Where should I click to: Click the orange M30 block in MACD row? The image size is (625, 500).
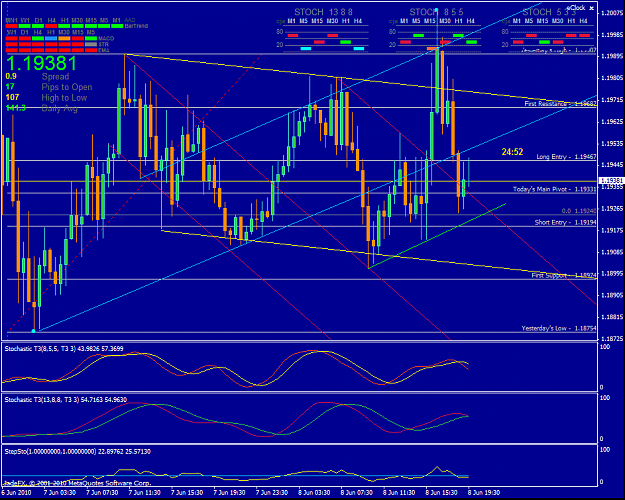(x=64, y=38)
